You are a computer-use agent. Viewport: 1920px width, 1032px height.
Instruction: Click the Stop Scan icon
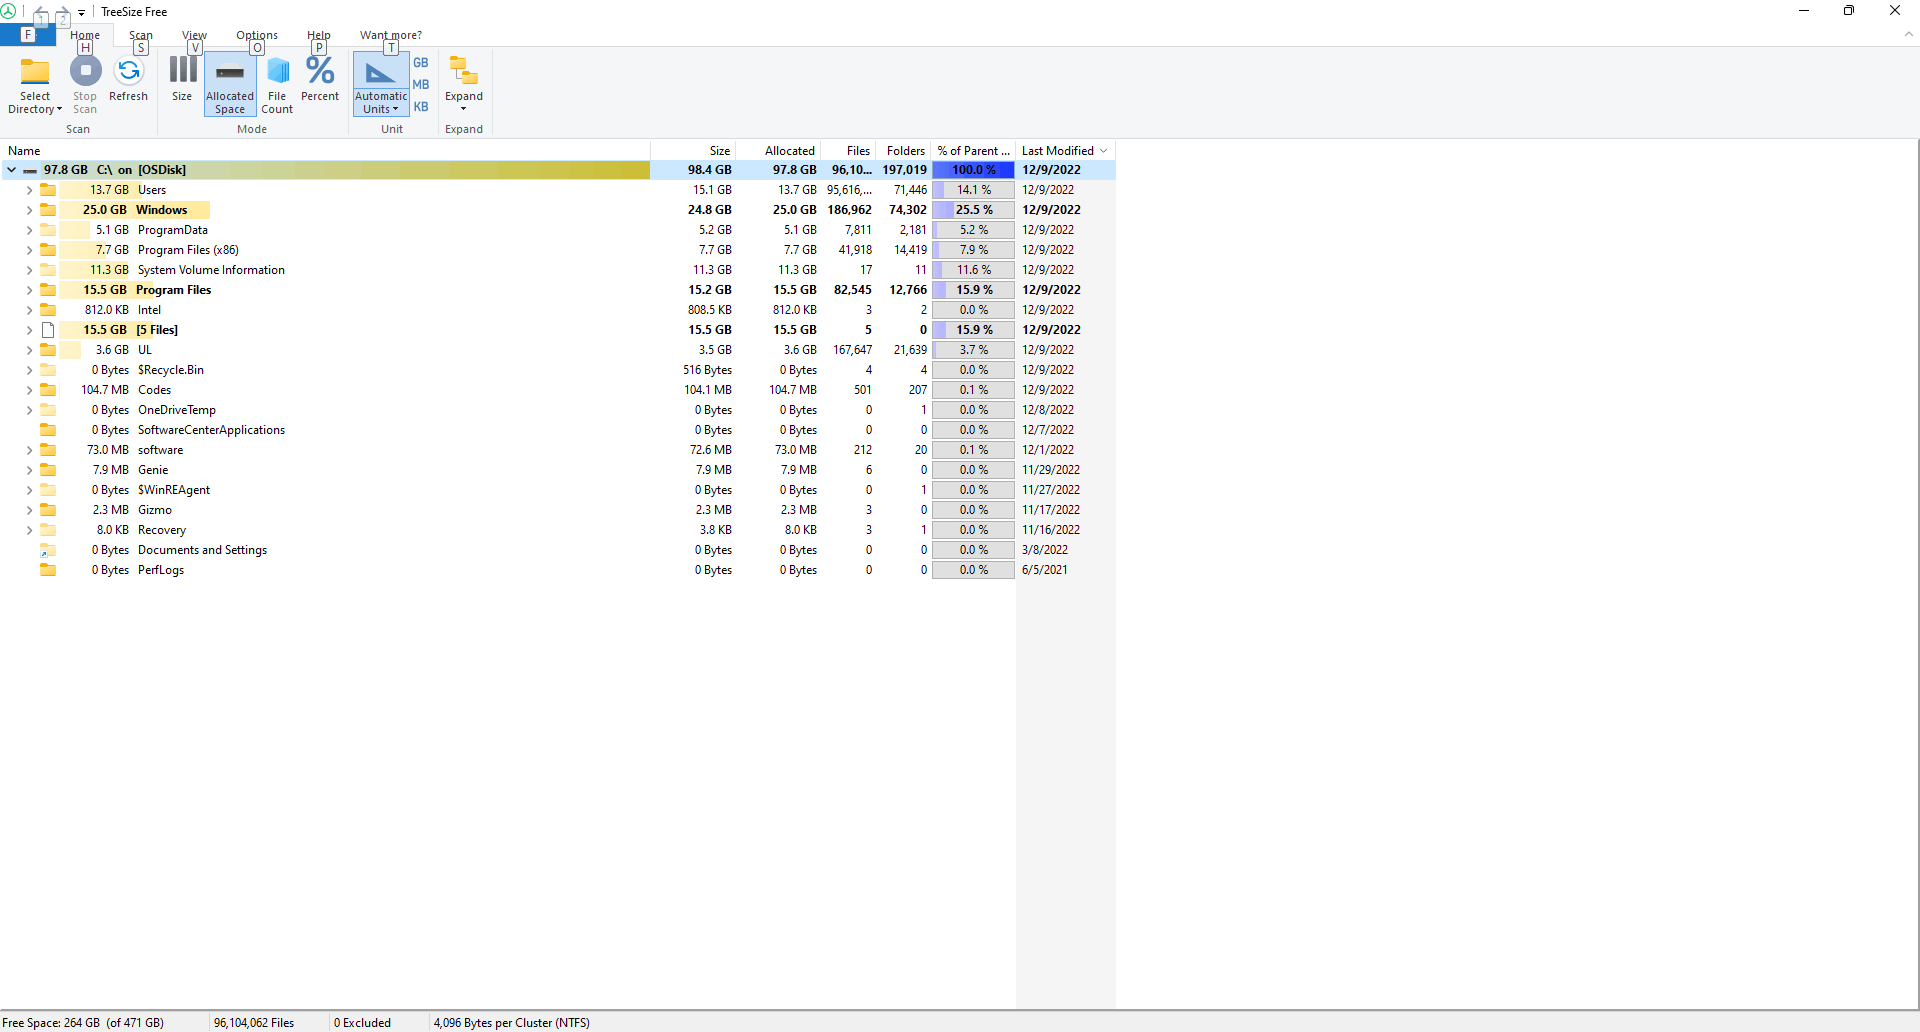[85, 71]
